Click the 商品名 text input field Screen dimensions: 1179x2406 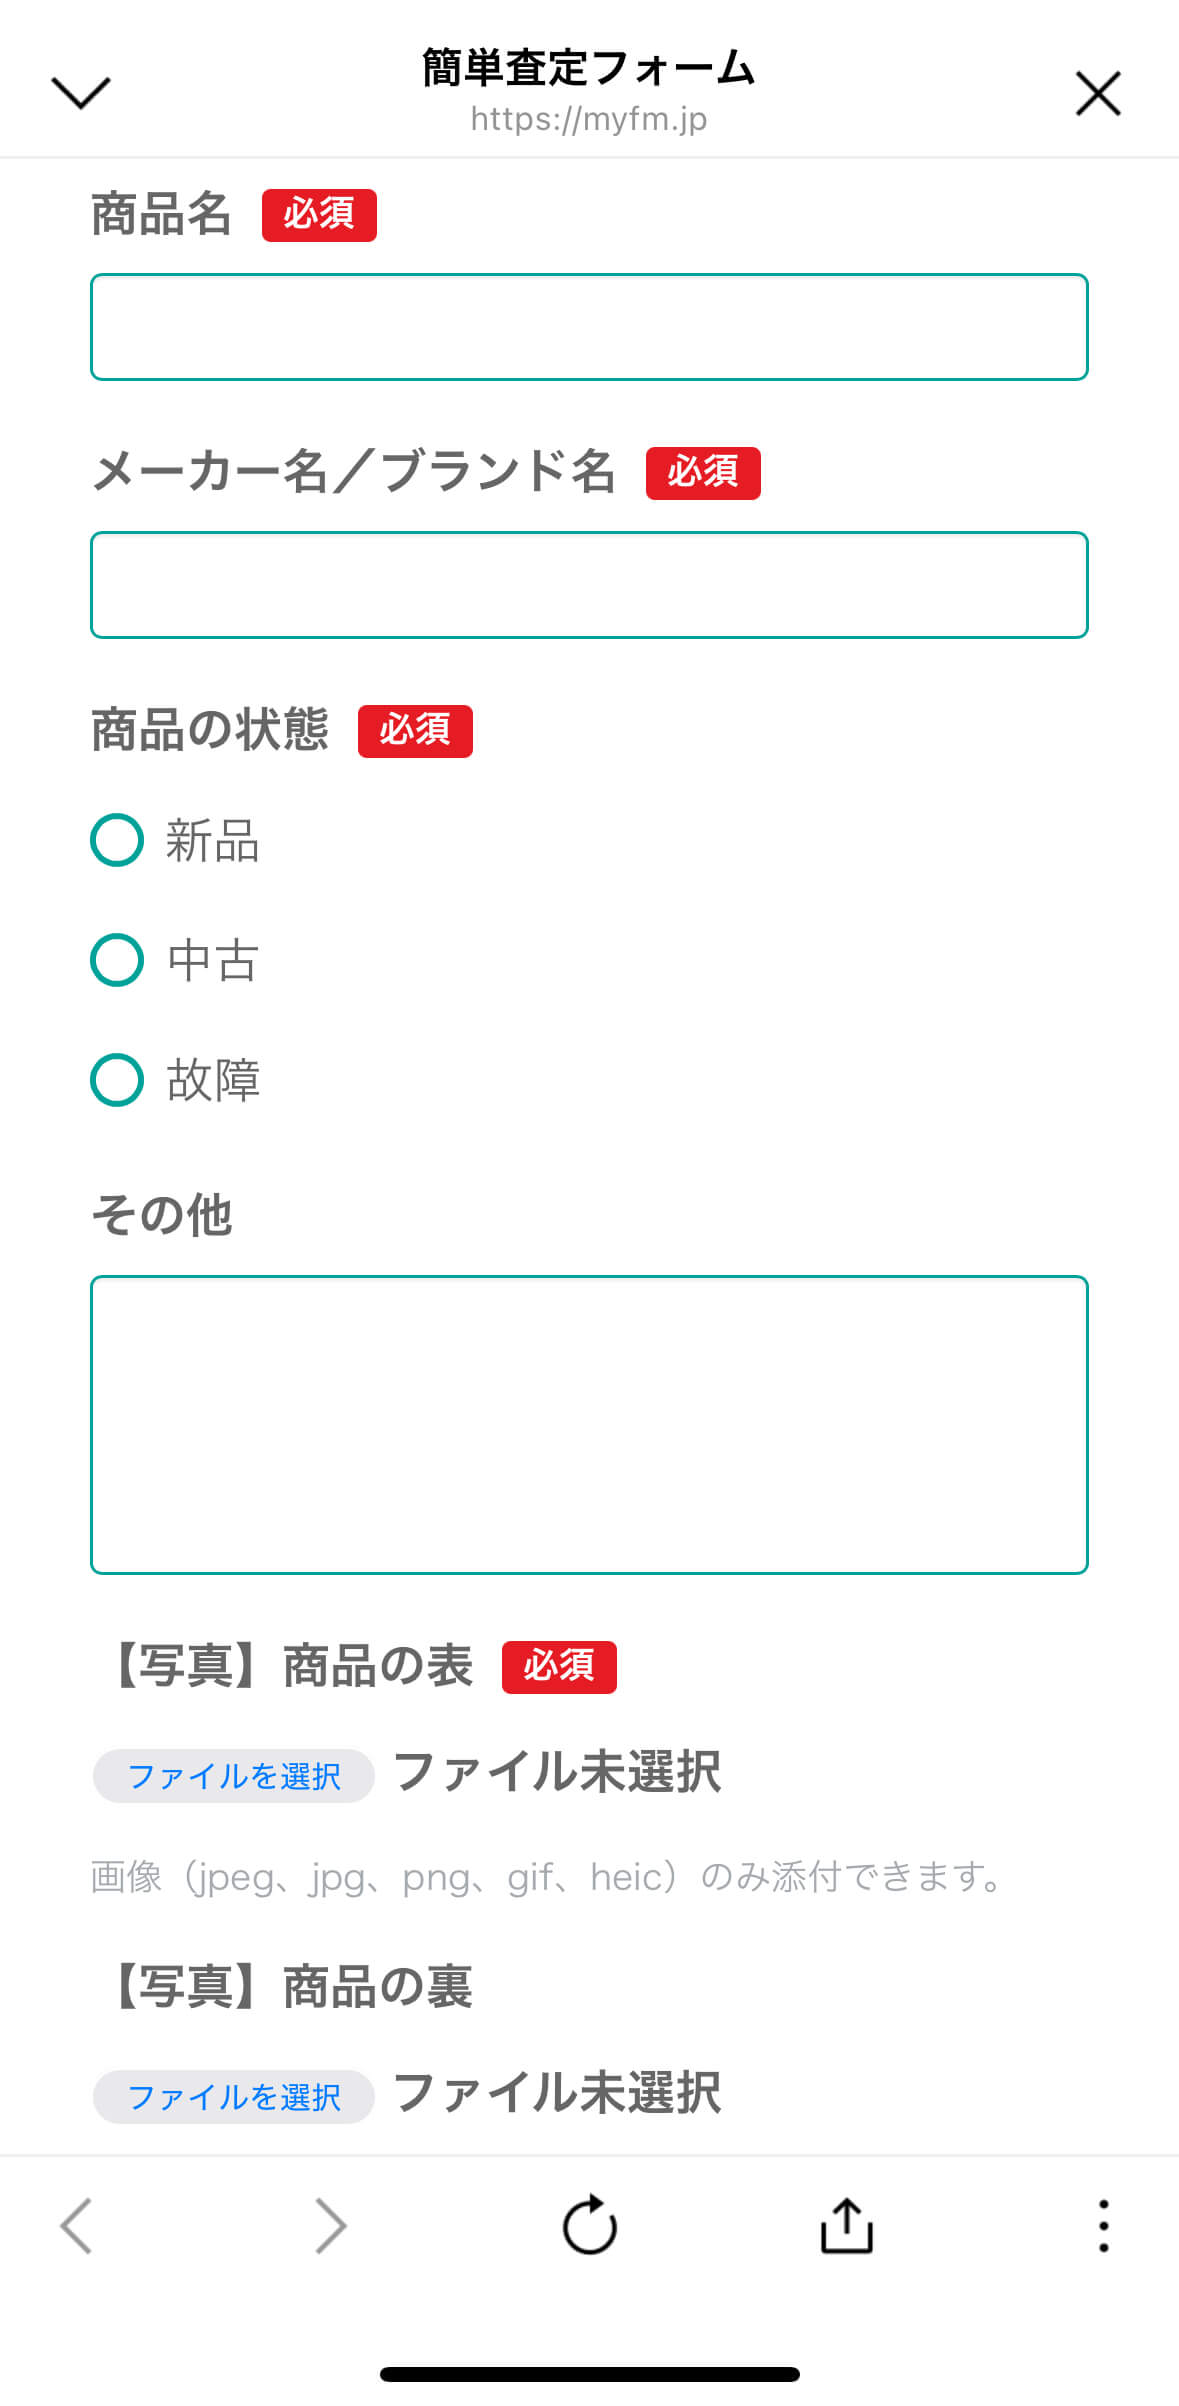click(589, 327)
